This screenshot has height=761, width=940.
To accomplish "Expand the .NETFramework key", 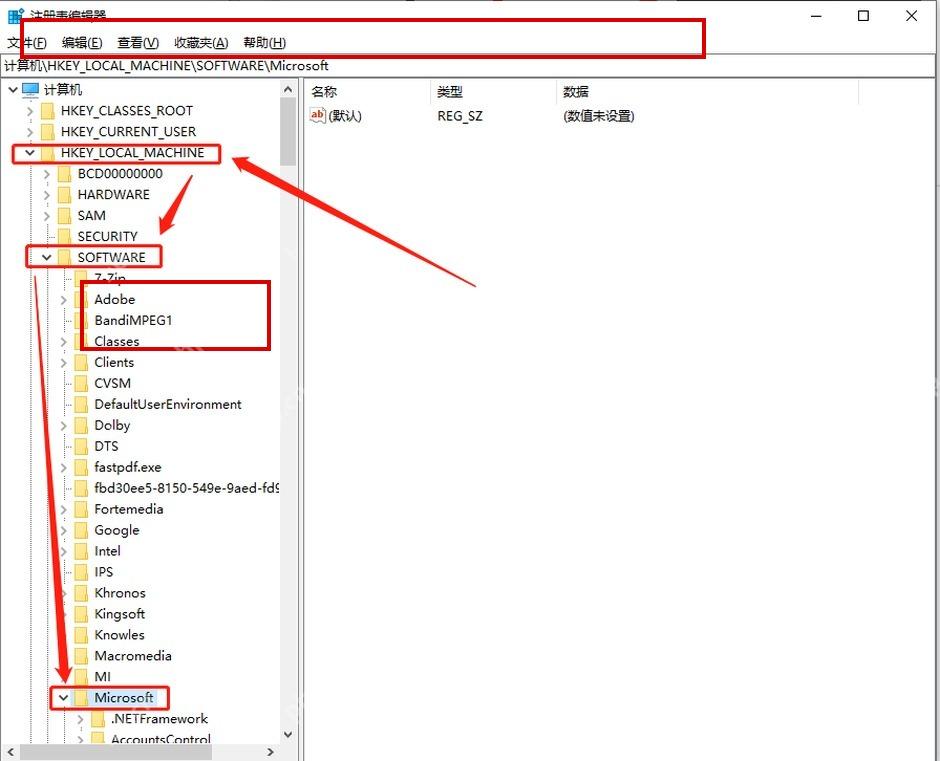I will [80, 719].
